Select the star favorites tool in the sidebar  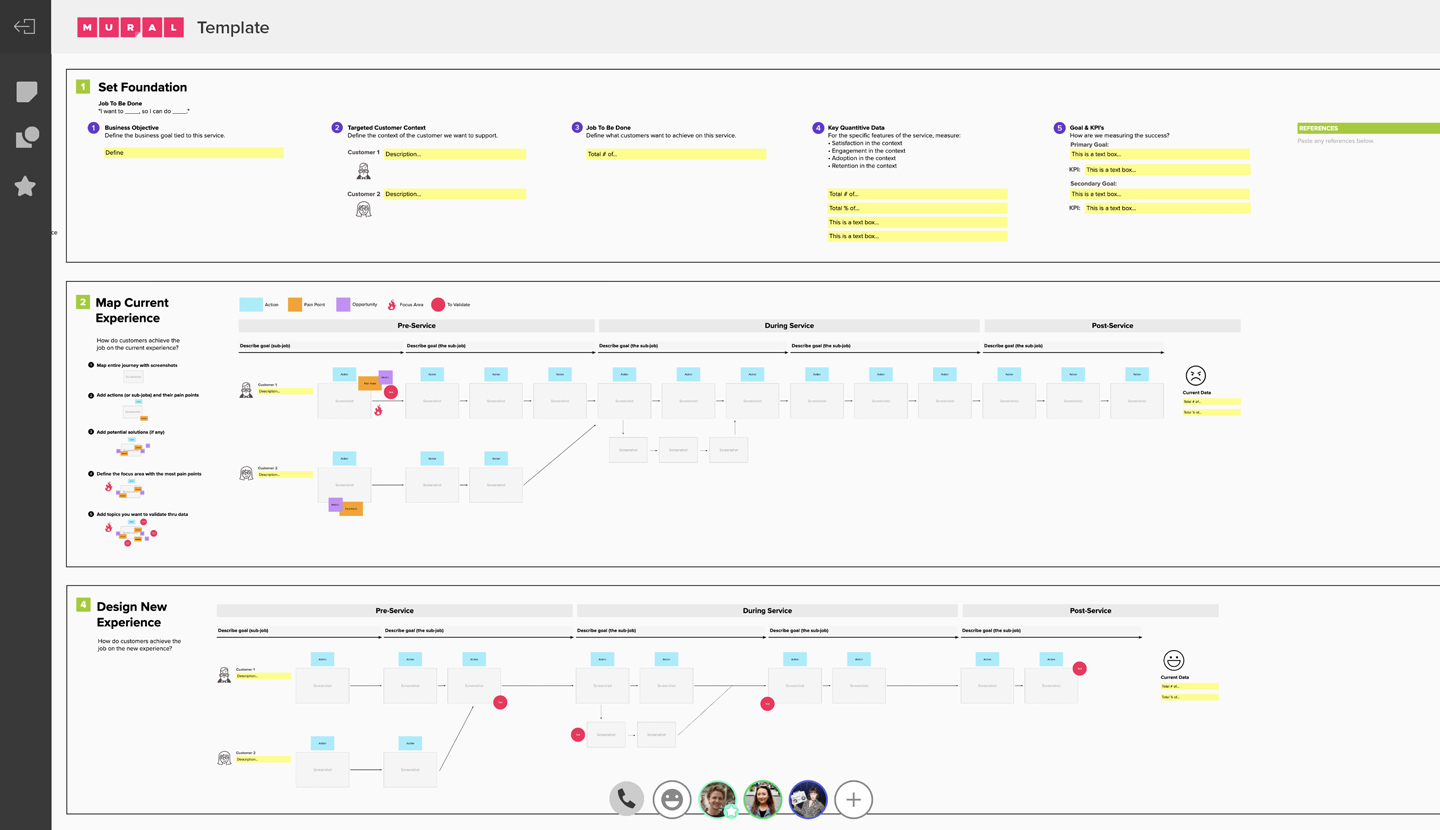(24, 186)
